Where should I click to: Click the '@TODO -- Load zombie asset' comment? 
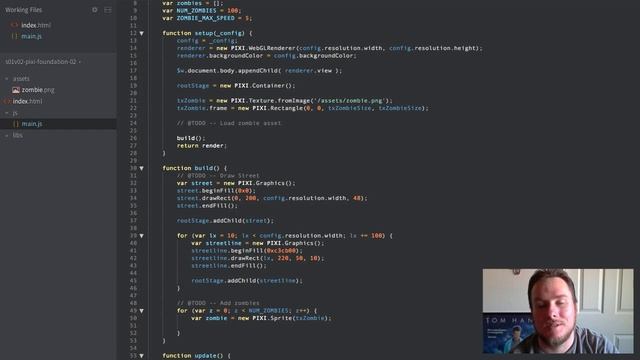[x=229, y=123]
